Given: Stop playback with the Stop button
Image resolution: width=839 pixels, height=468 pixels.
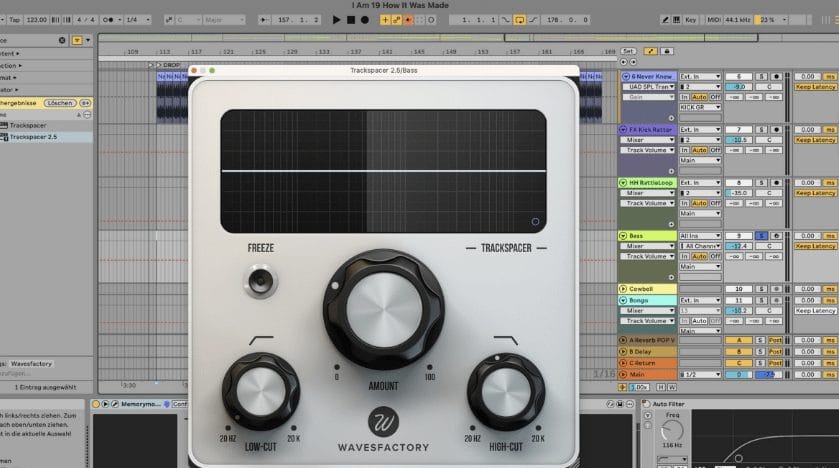Looking at the screenshot, I should (350, 20).
